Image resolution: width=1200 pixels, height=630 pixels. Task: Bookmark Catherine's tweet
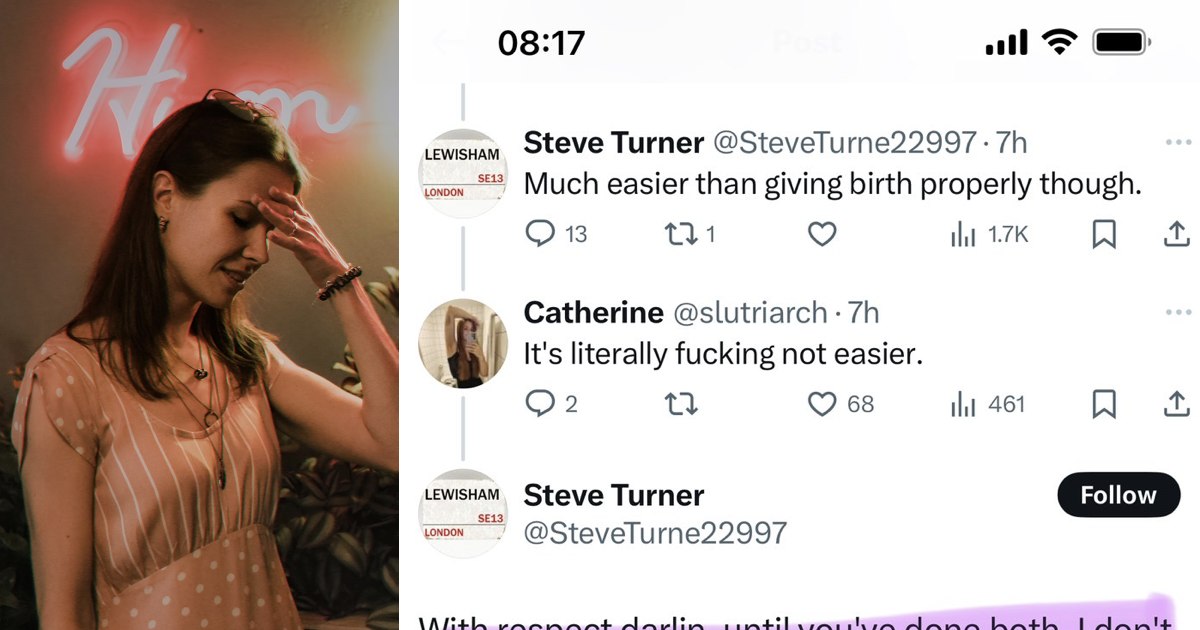click(x=1104, y=404)
